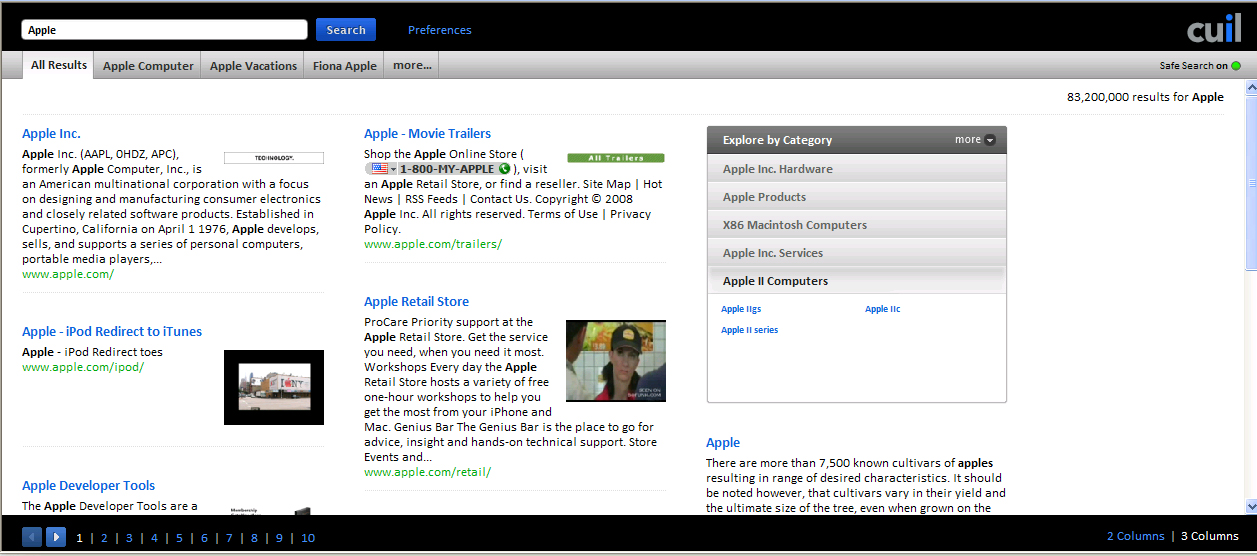Switch to the Fiona Apple tab
The height and width of the screenshot is (556, 1257).
tap(345, 66)
